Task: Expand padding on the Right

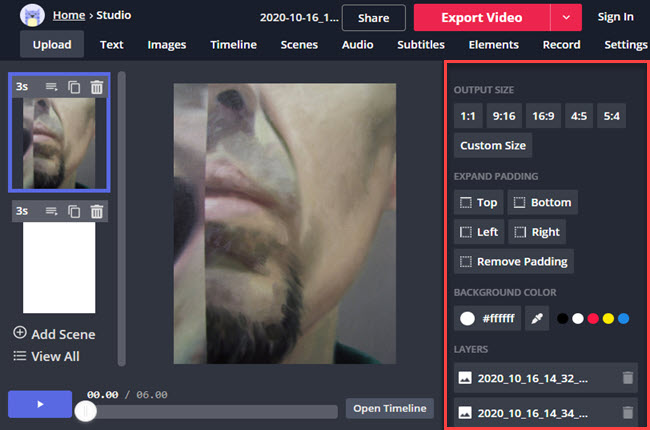Action: point(537,232)
